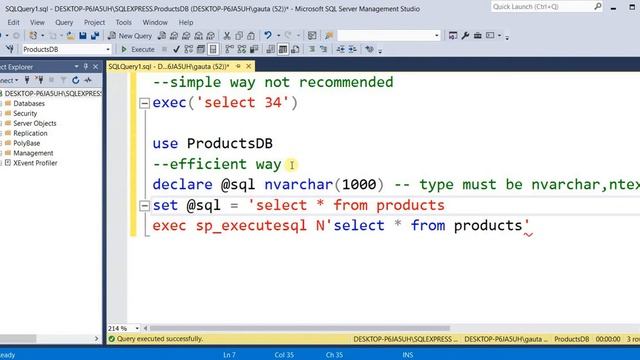This screenshot has height=360, width=640.
Task: Toggle Include Live Query Statistics icon
Action: pos(242,49)
